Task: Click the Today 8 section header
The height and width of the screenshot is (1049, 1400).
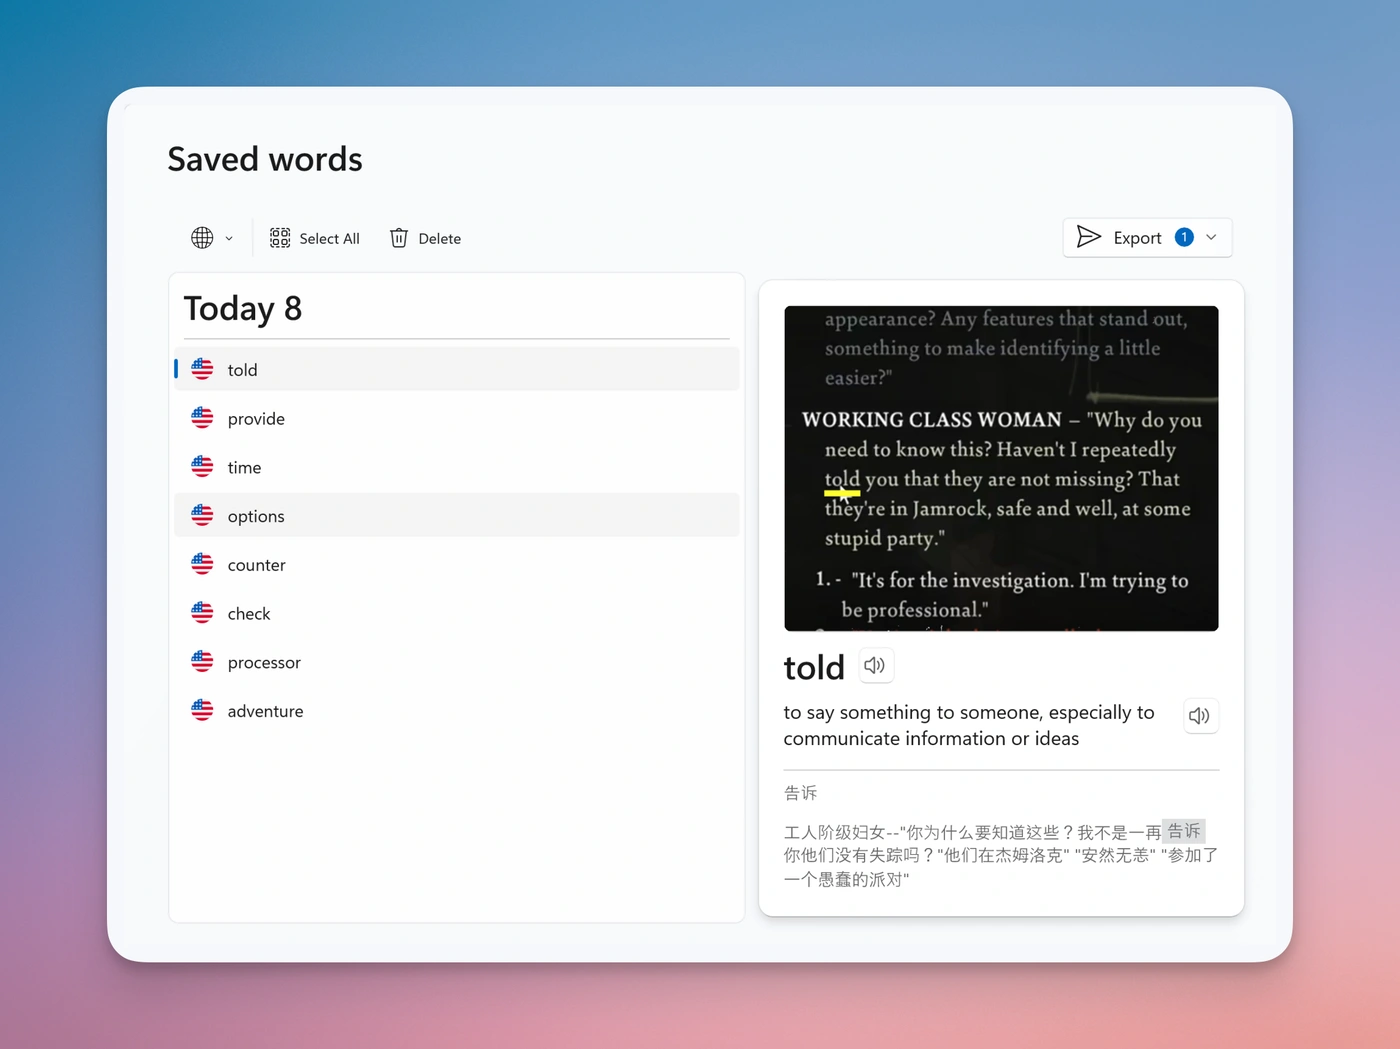Action: pyautogui.click(x=243, y=308)
